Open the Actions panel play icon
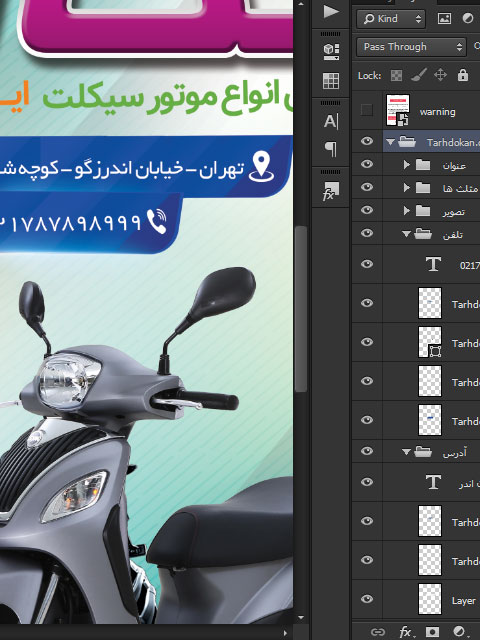The height and width of the screenshot is (640, 480). click(x=331, y=11)
